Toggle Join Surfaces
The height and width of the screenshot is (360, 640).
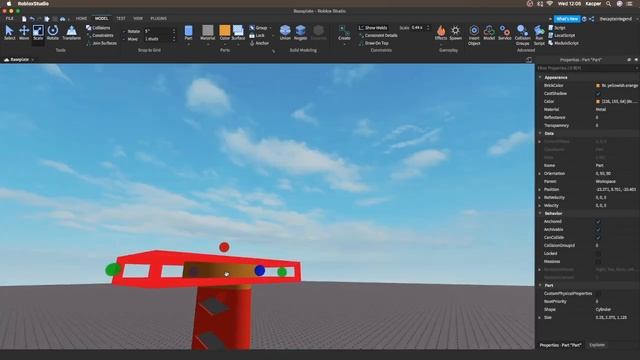(x=101, y=43)
